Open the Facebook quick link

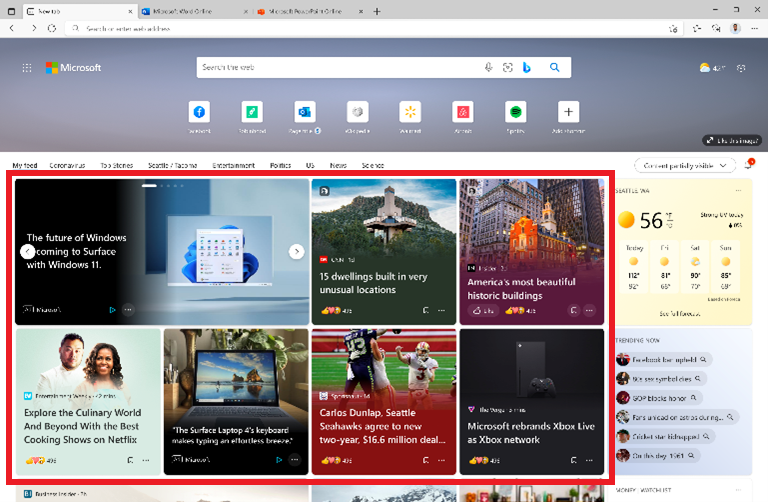[199, 112]
